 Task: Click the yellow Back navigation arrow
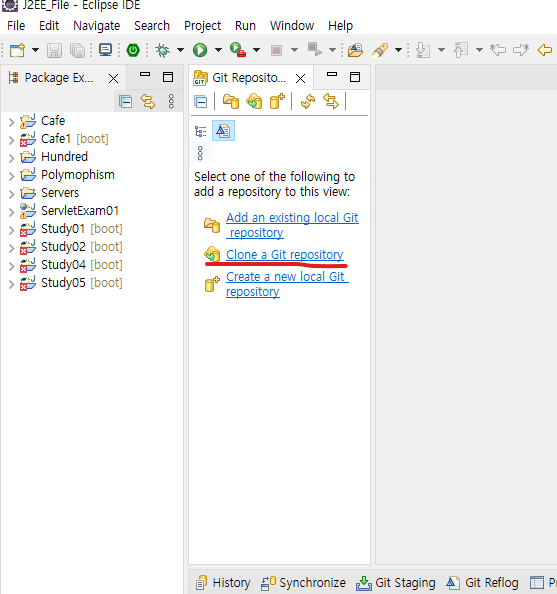[545, 50]
